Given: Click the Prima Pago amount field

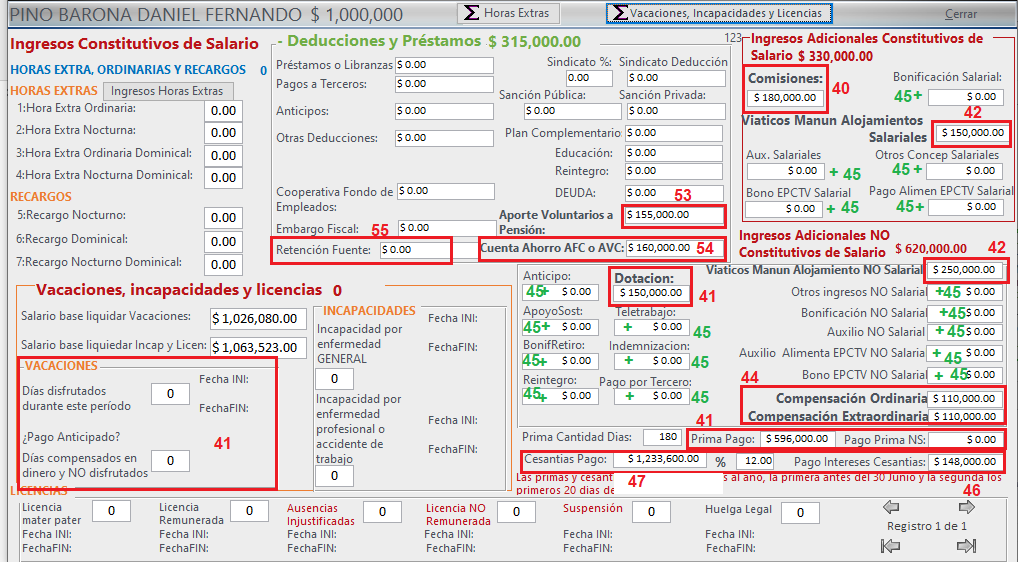Looking at the screenshot, I should click(x=795, y=439).
